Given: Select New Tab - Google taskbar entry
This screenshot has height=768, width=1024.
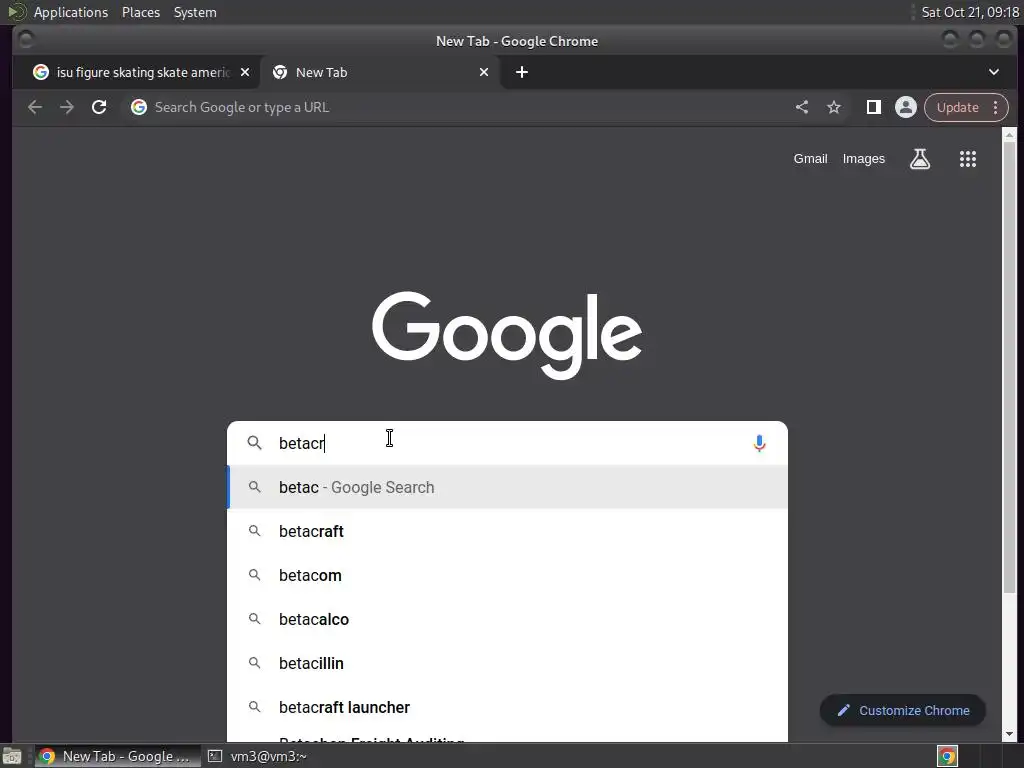Looking at the screenshot, I should [118, 756].
